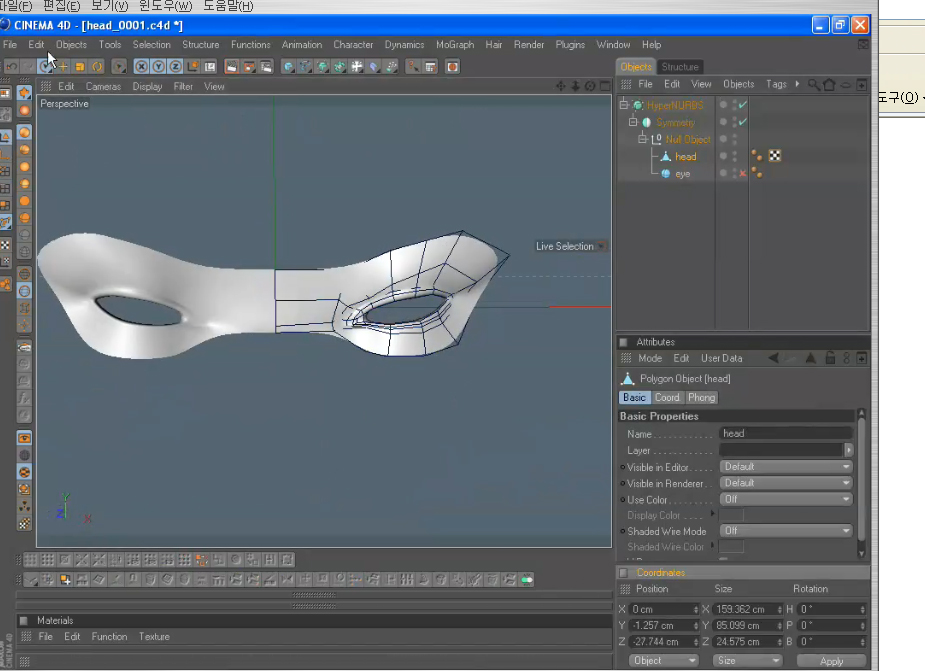The image size is (925, 671).
Task: Click the Apply button
Action: point(831,661)
